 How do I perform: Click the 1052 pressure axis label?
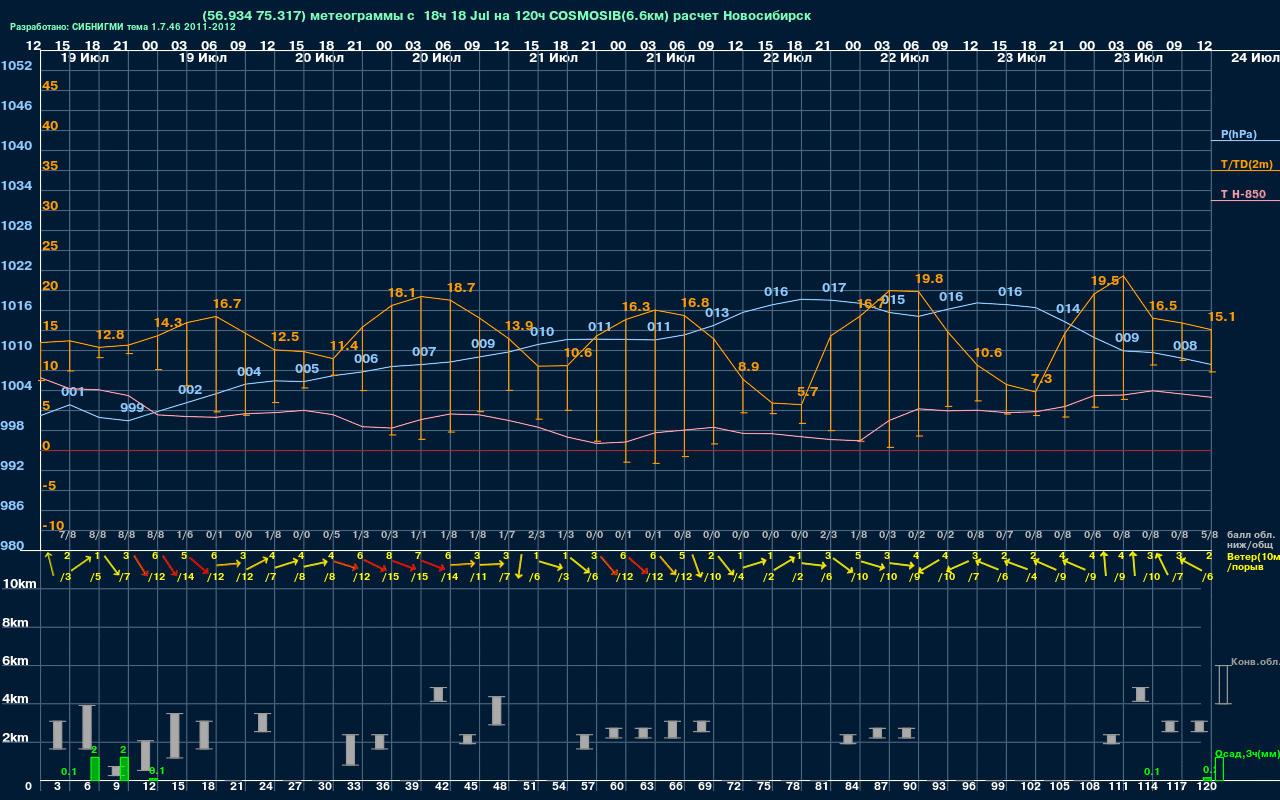(16, 66)
